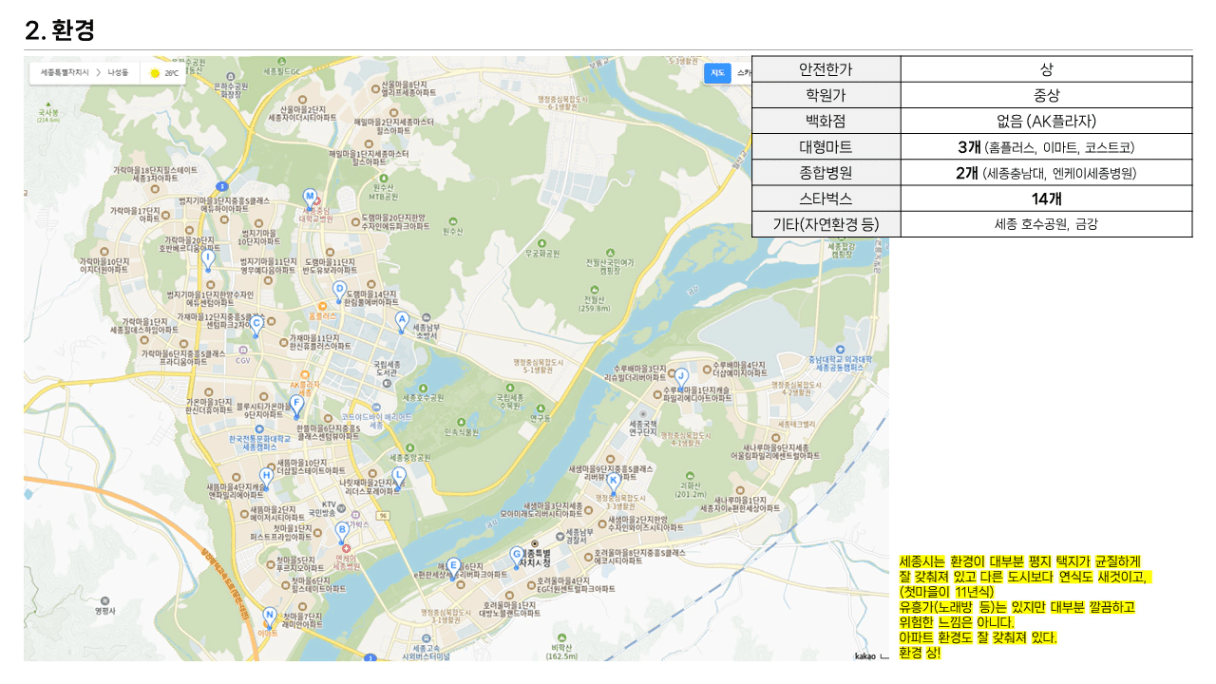
Task: Click the '학원가' table cell
Action: [x=826, y=95]
